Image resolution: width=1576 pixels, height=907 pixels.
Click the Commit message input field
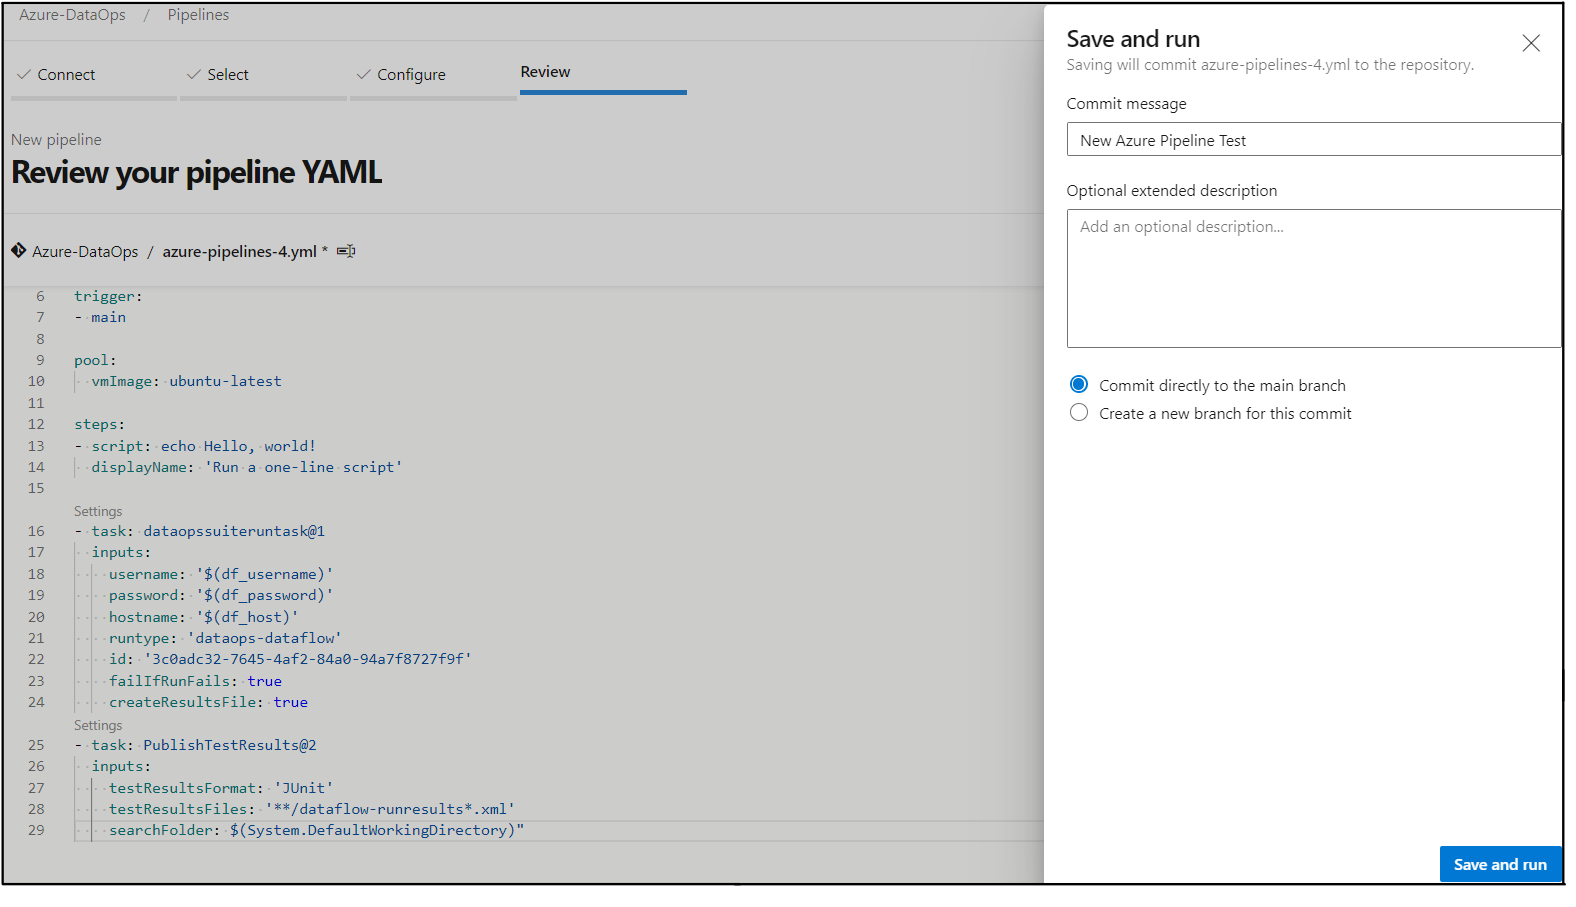coord(1313,140)
